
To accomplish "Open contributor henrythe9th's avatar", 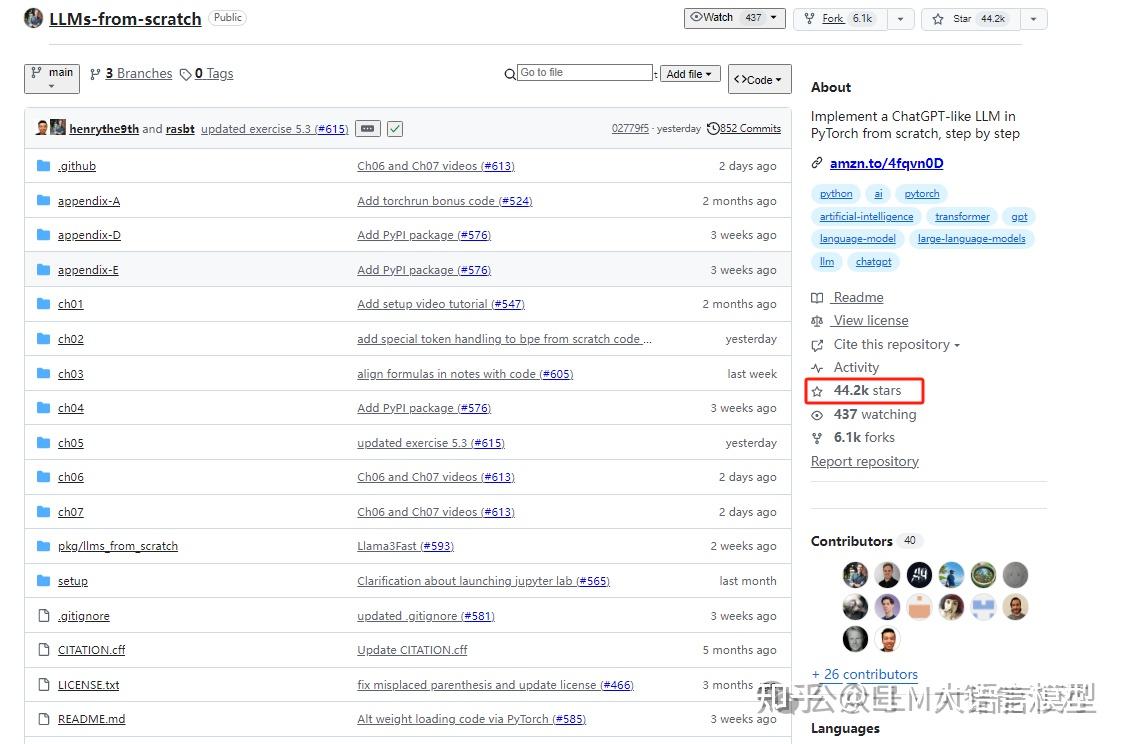I will pos(40,128).
